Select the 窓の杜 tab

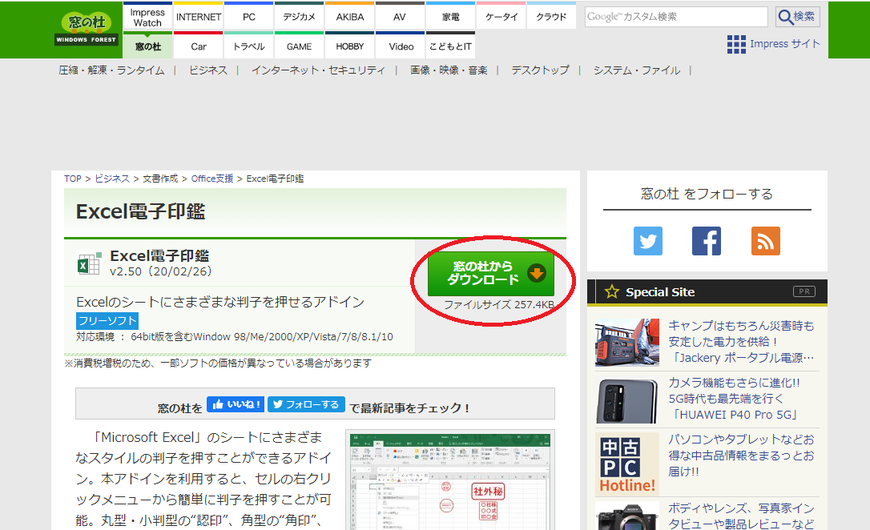click(148, 46)
